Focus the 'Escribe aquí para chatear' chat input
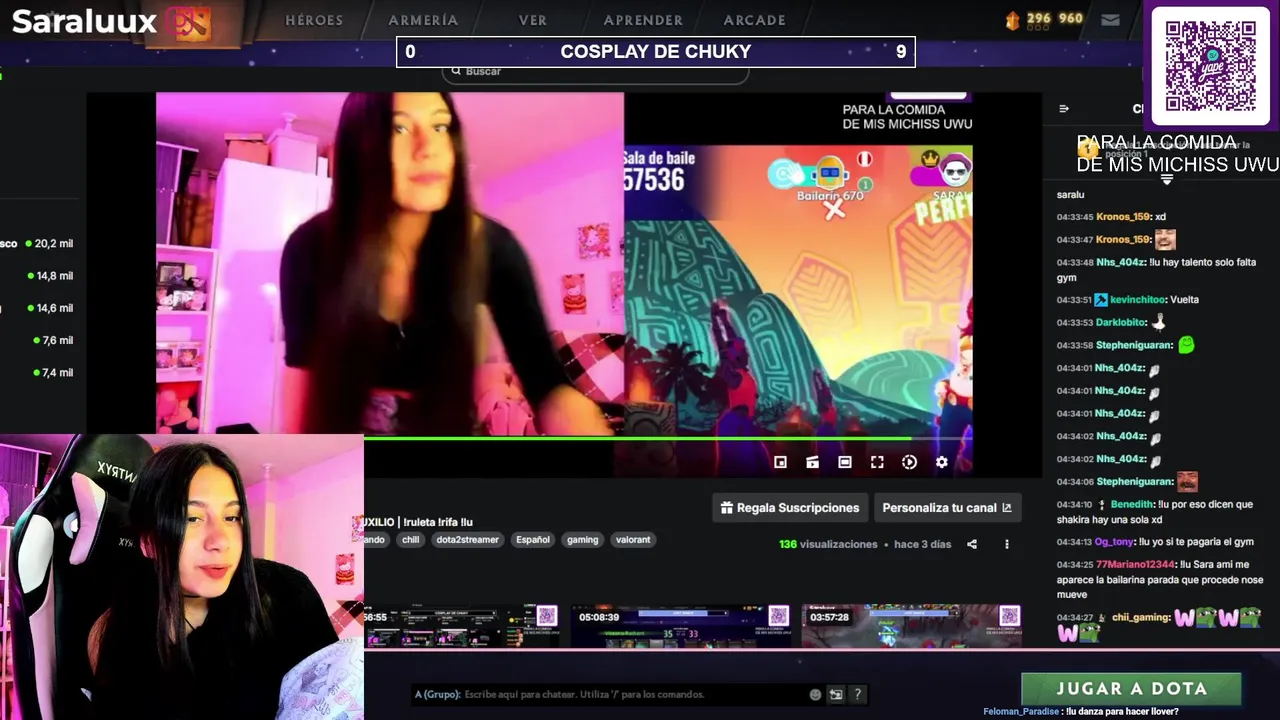 [610, 694]
